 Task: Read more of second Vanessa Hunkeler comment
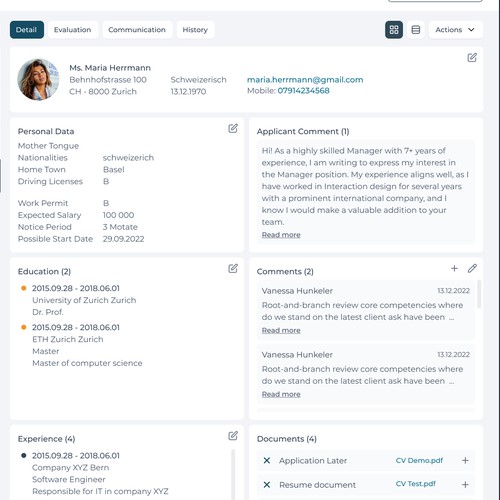click(281, 394)
